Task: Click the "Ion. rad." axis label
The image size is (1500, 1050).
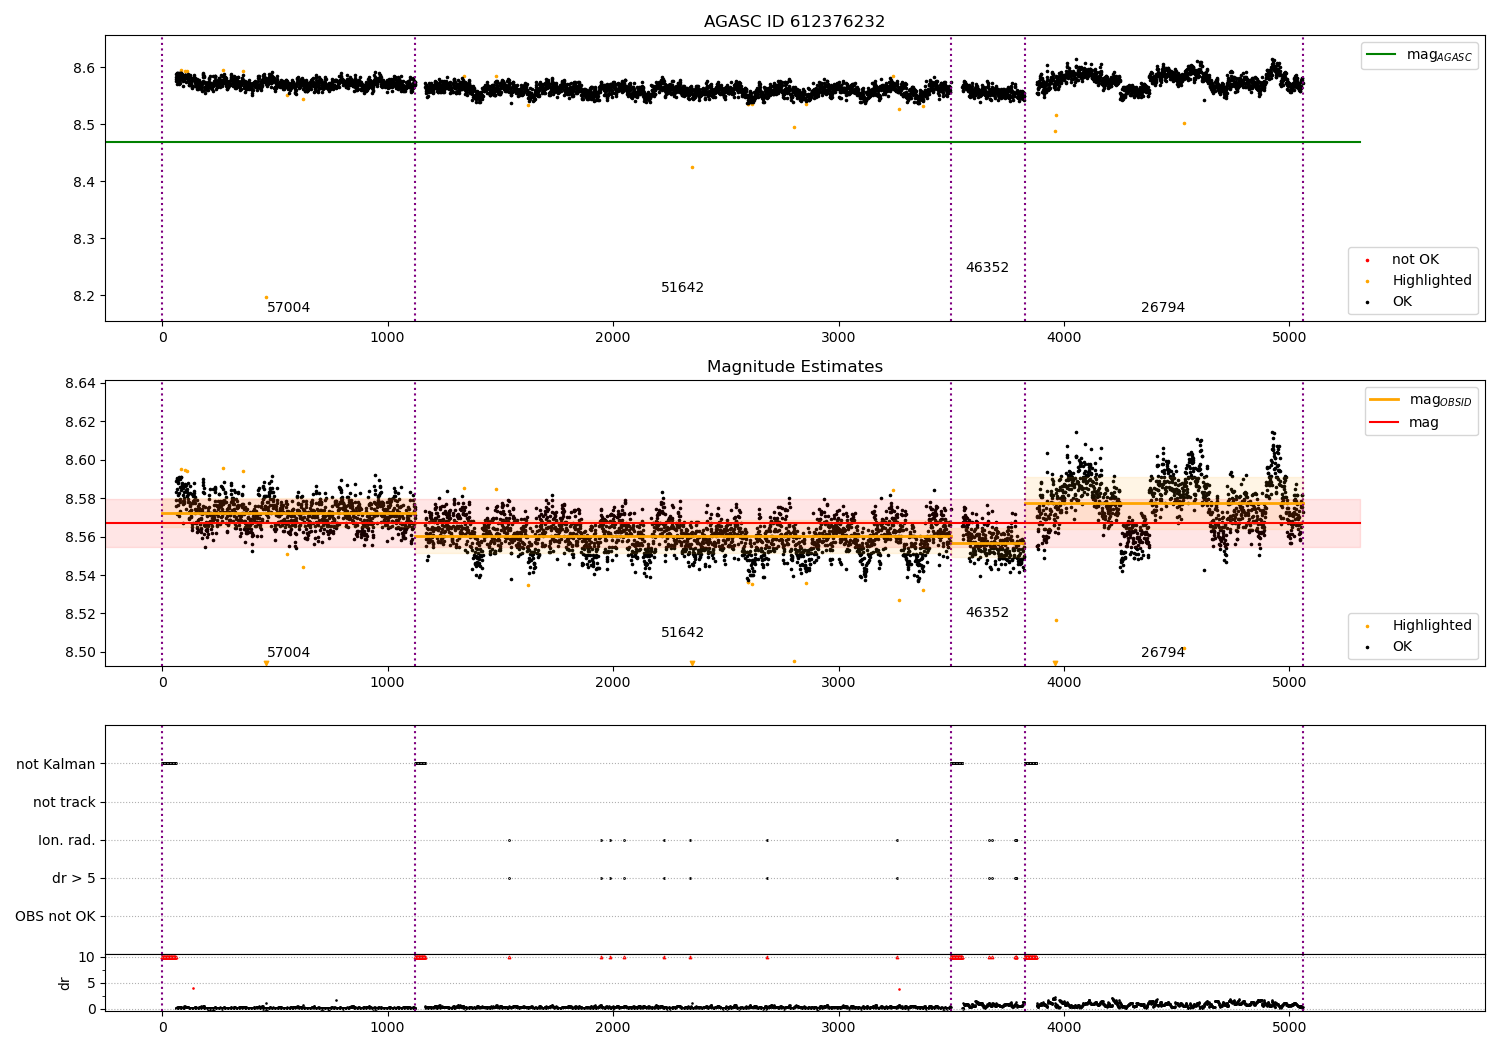Action: coord(67,840)
